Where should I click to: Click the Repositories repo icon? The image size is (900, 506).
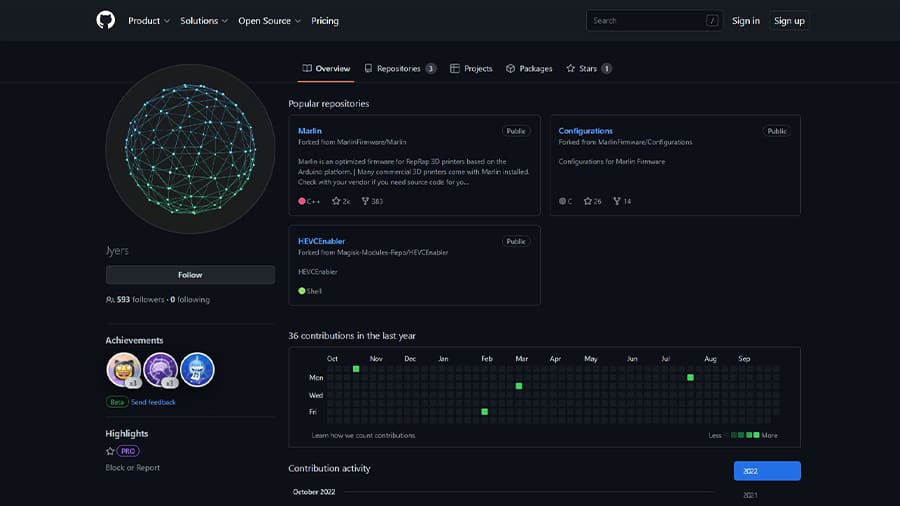point(368,68)
